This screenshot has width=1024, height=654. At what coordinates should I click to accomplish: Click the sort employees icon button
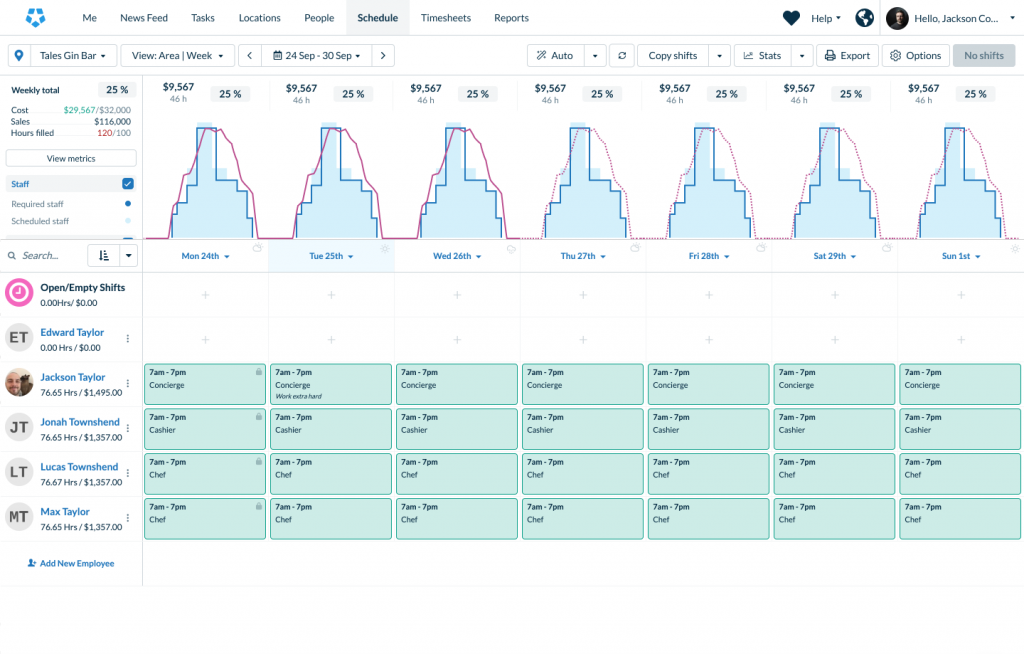(x=104, y=256)
